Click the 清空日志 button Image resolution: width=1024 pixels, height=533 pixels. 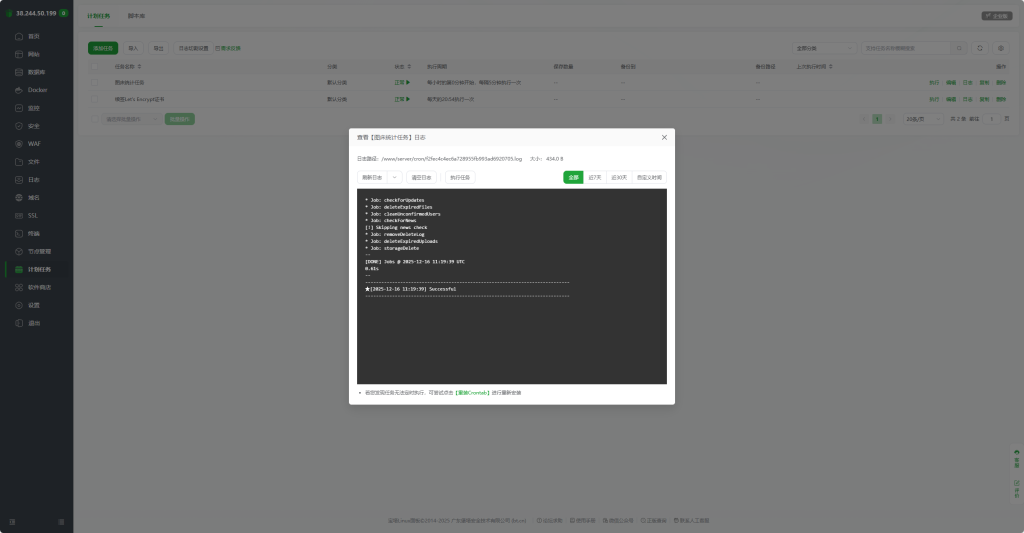(421, 178)
